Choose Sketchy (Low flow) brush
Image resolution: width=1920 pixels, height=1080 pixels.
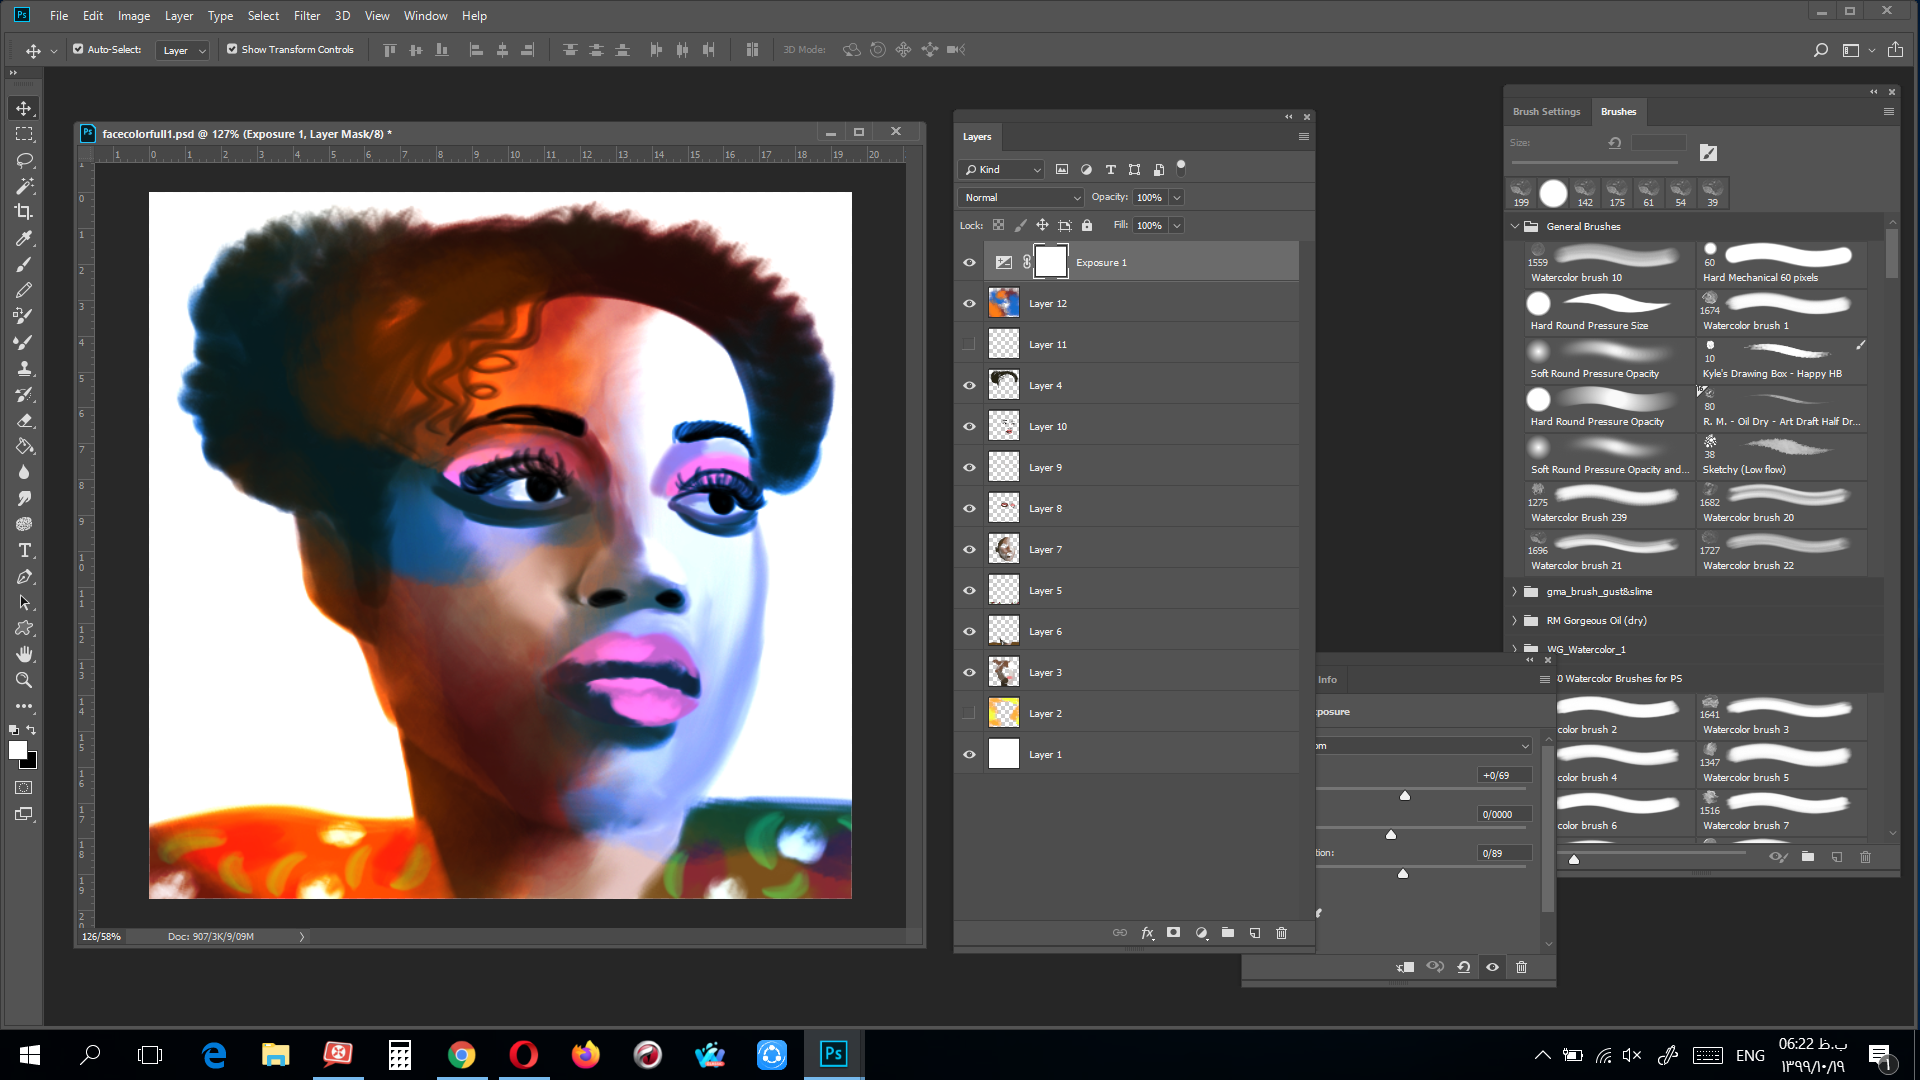pos(1781,457)
